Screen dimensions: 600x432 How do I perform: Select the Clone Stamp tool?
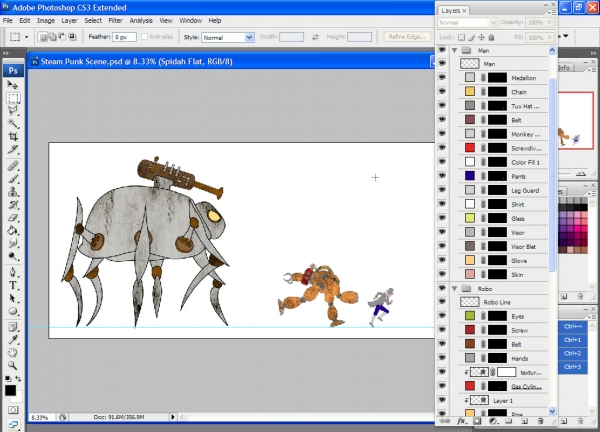[x=13, y=191]
